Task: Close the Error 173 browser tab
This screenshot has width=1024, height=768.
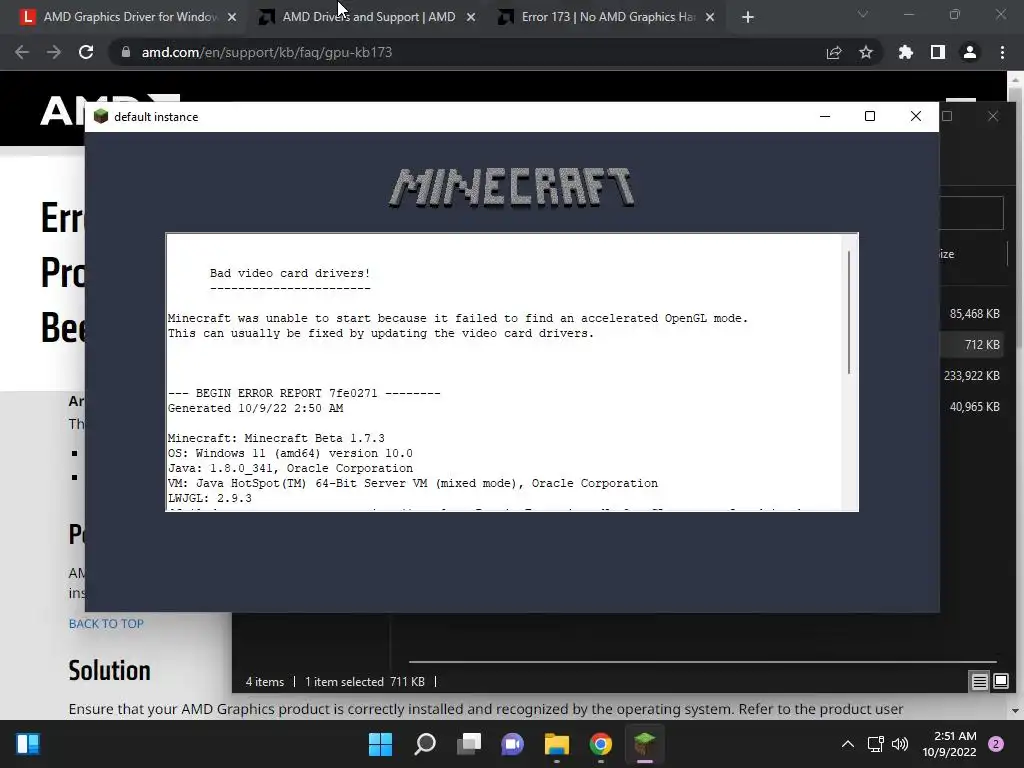Action: (x=710, y=17)
